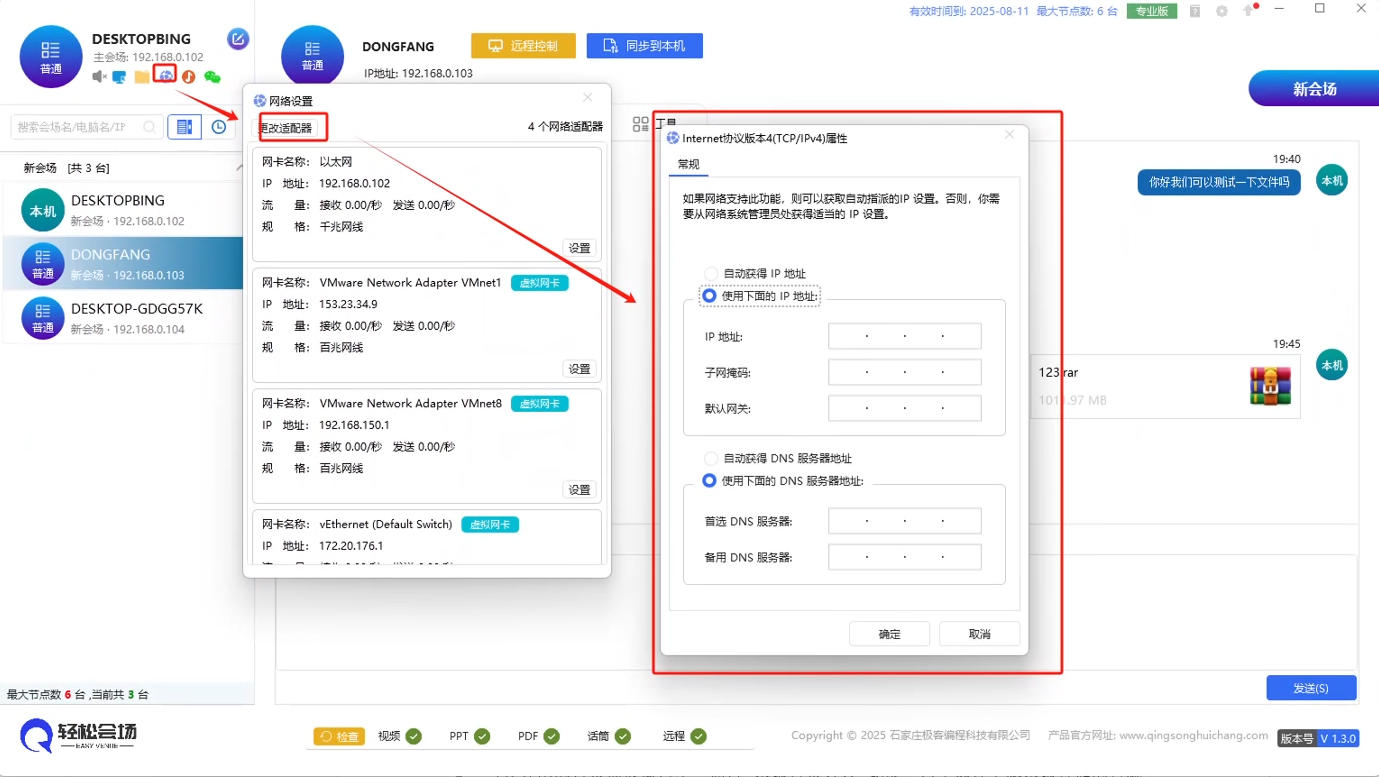Screen dimensions: 1379x777
Task: Click the 子网掩码 input field
Action: click(904, 372)
